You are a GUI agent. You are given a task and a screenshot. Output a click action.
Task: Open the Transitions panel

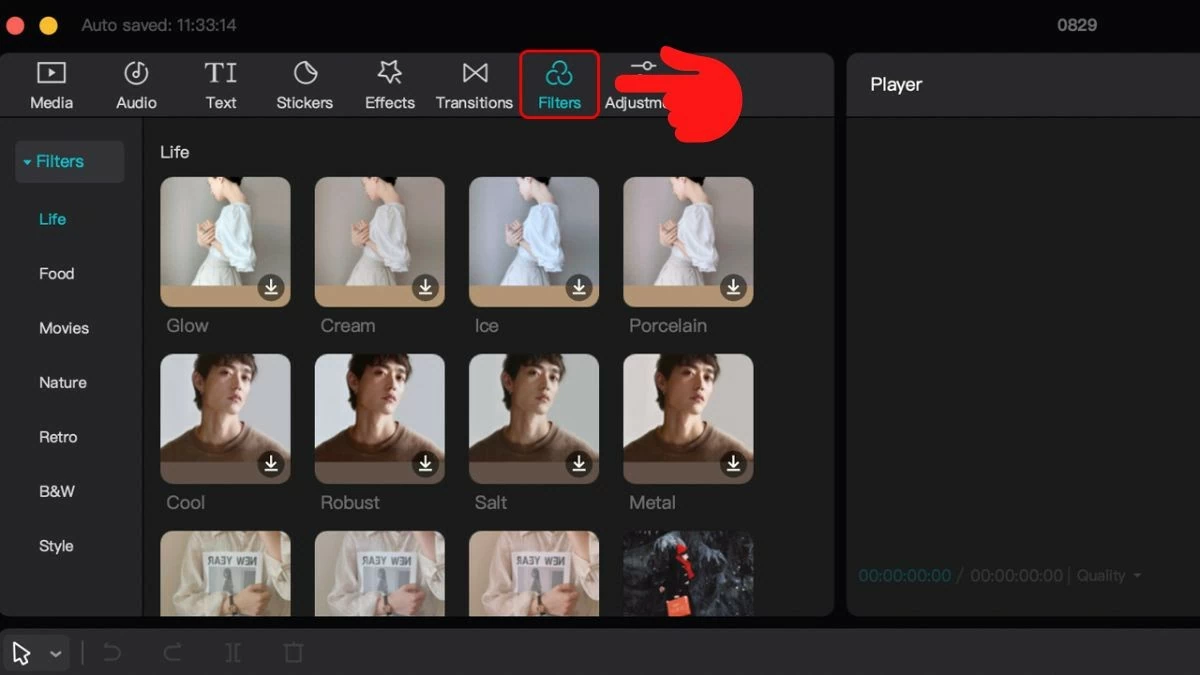click(x=474, y=84)
